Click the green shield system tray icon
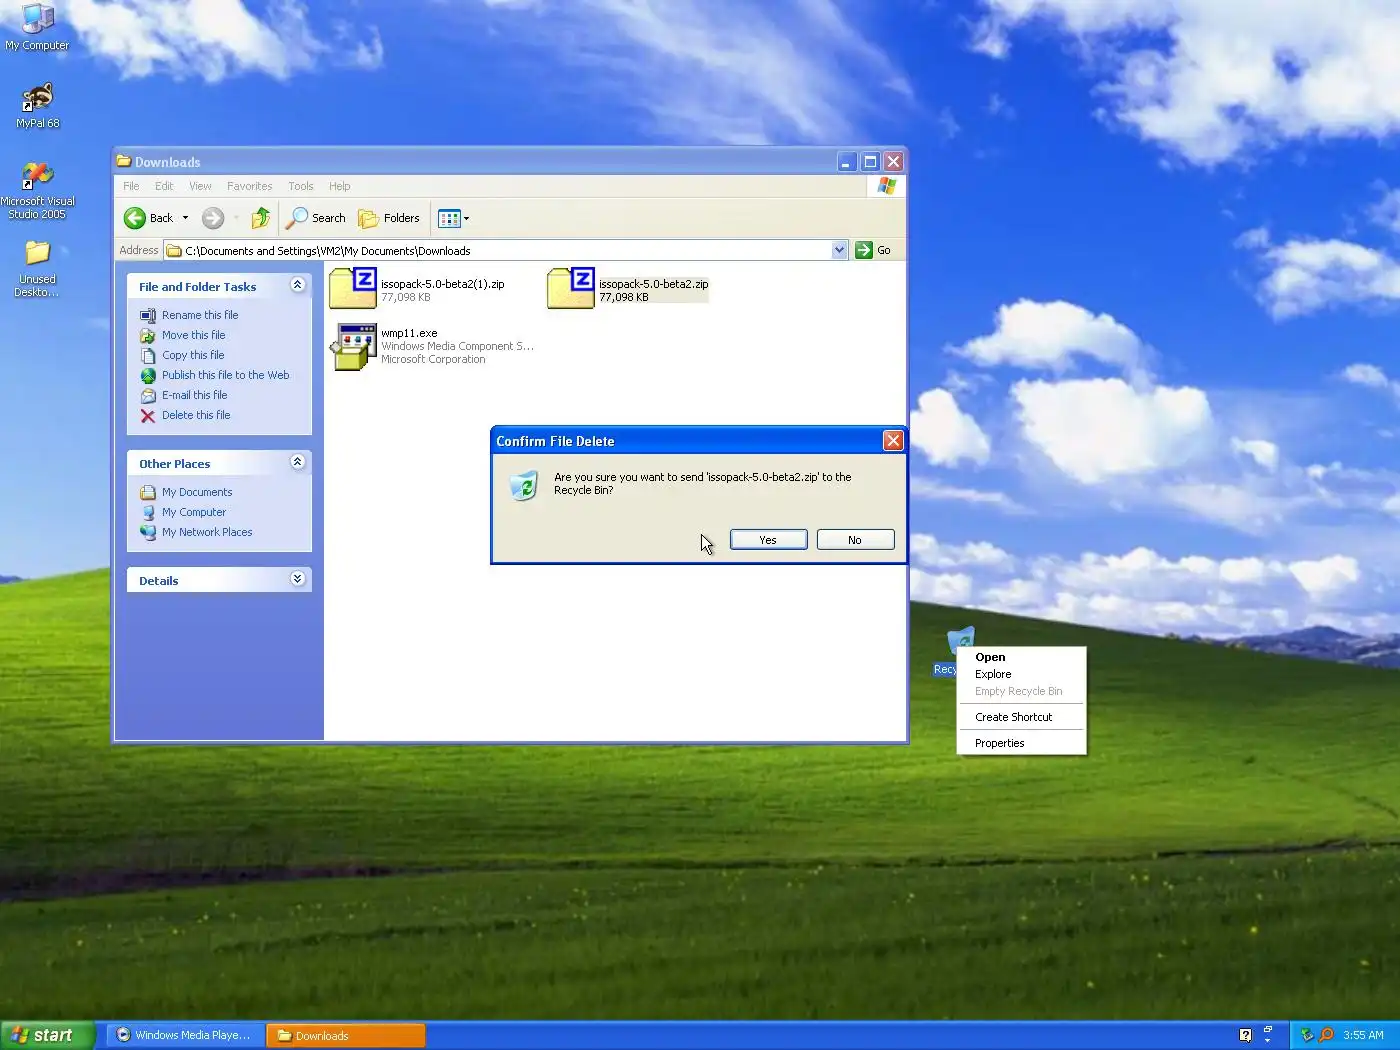Screen dimensions: 1400x1050 [x=1307, y=1035]
